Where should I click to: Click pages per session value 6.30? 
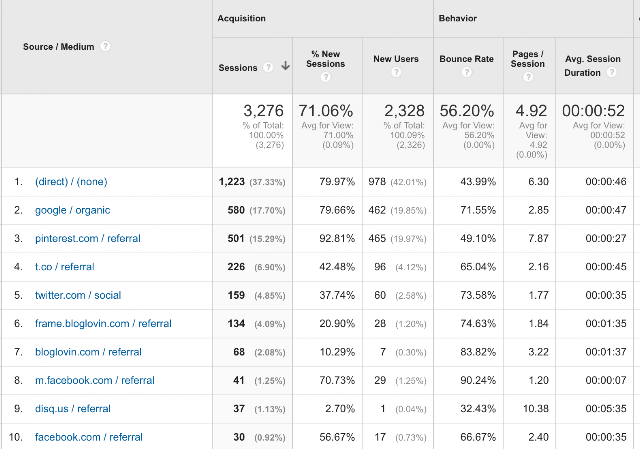pyautogui.click(x=538, y=182)
